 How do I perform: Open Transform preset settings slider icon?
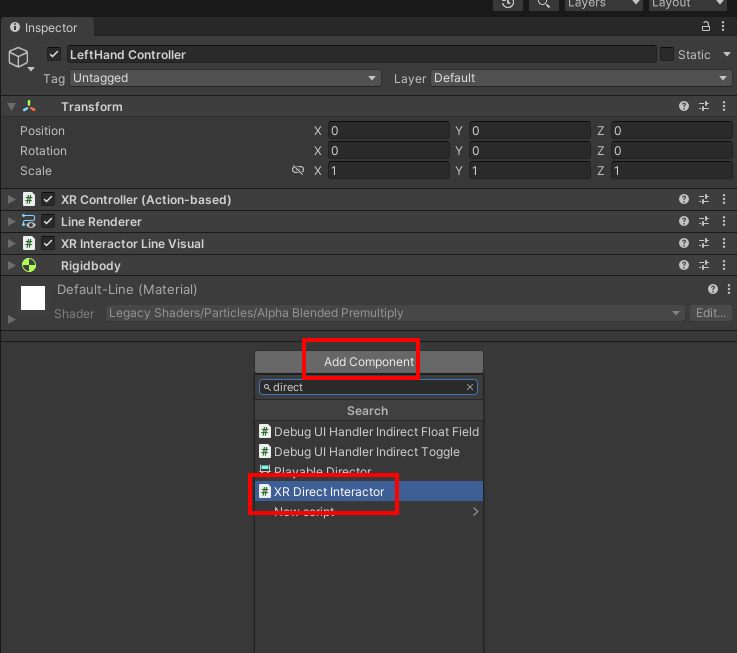click(704, 106)
